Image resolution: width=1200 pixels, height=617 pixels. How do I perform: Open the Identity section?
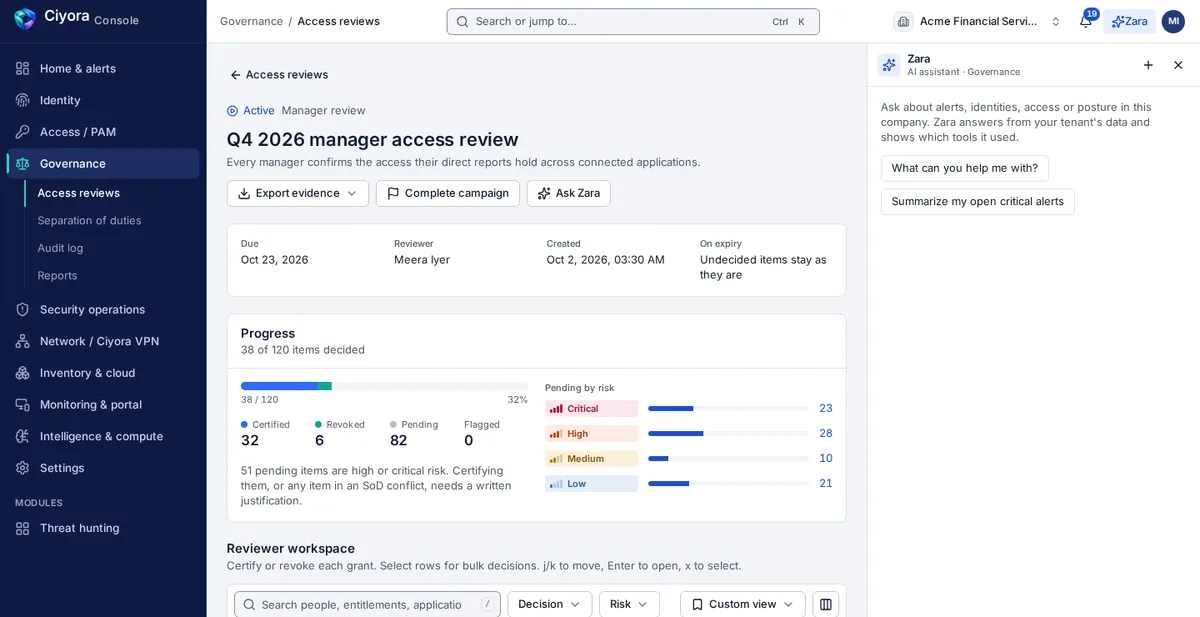tap(103, 100)
